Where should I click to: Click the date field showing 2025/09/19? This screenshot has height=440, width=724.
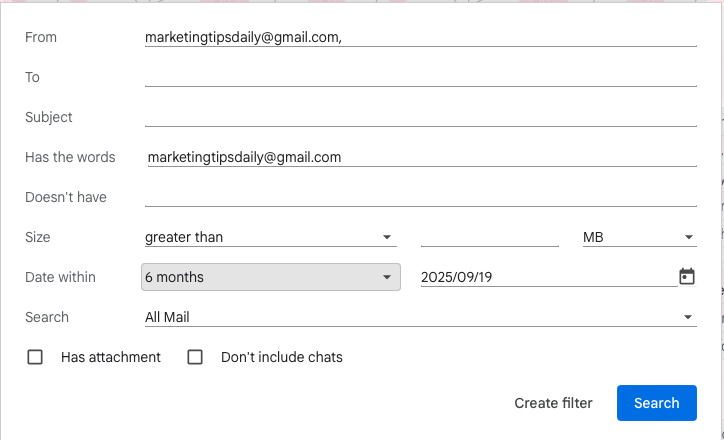pyautogui.click(x=545, y=277)
